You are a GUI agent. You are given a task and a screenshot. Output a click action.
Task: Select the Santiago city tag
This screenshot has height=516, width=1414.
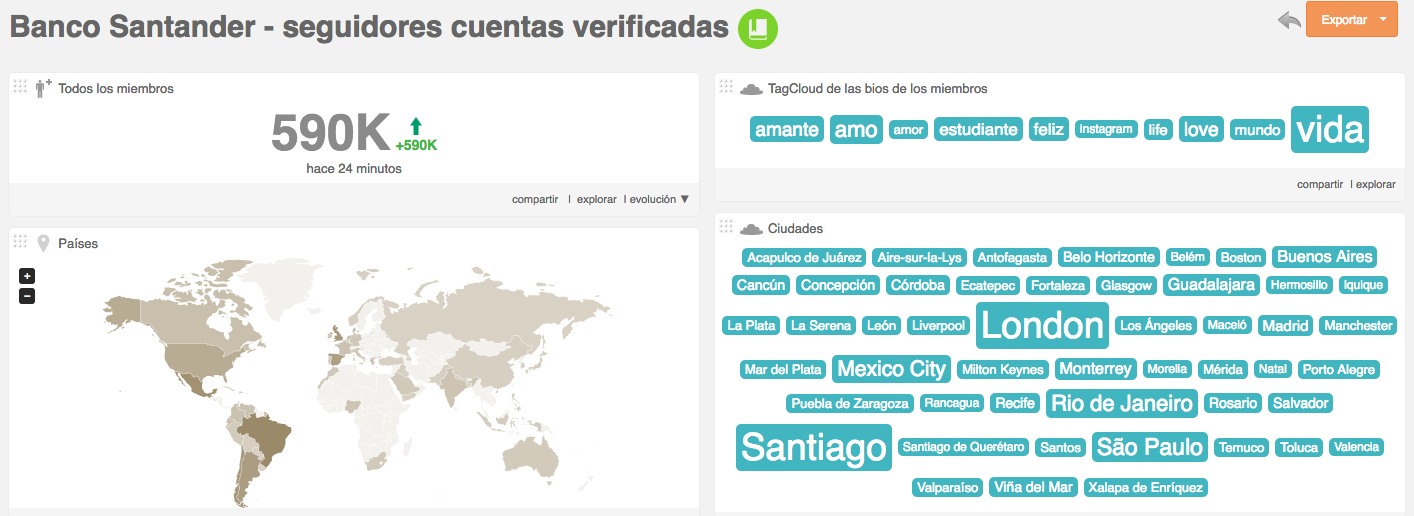(813, 447)
